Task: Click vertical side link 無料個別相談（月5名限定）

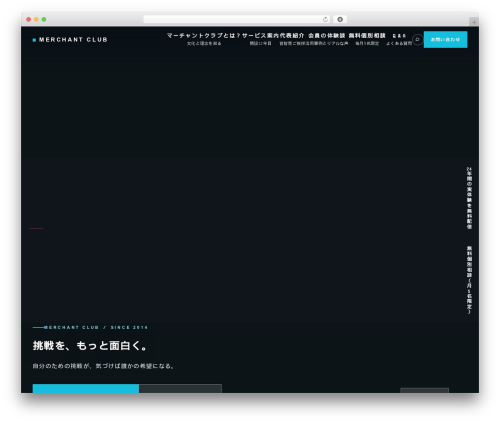Action: 469,280
